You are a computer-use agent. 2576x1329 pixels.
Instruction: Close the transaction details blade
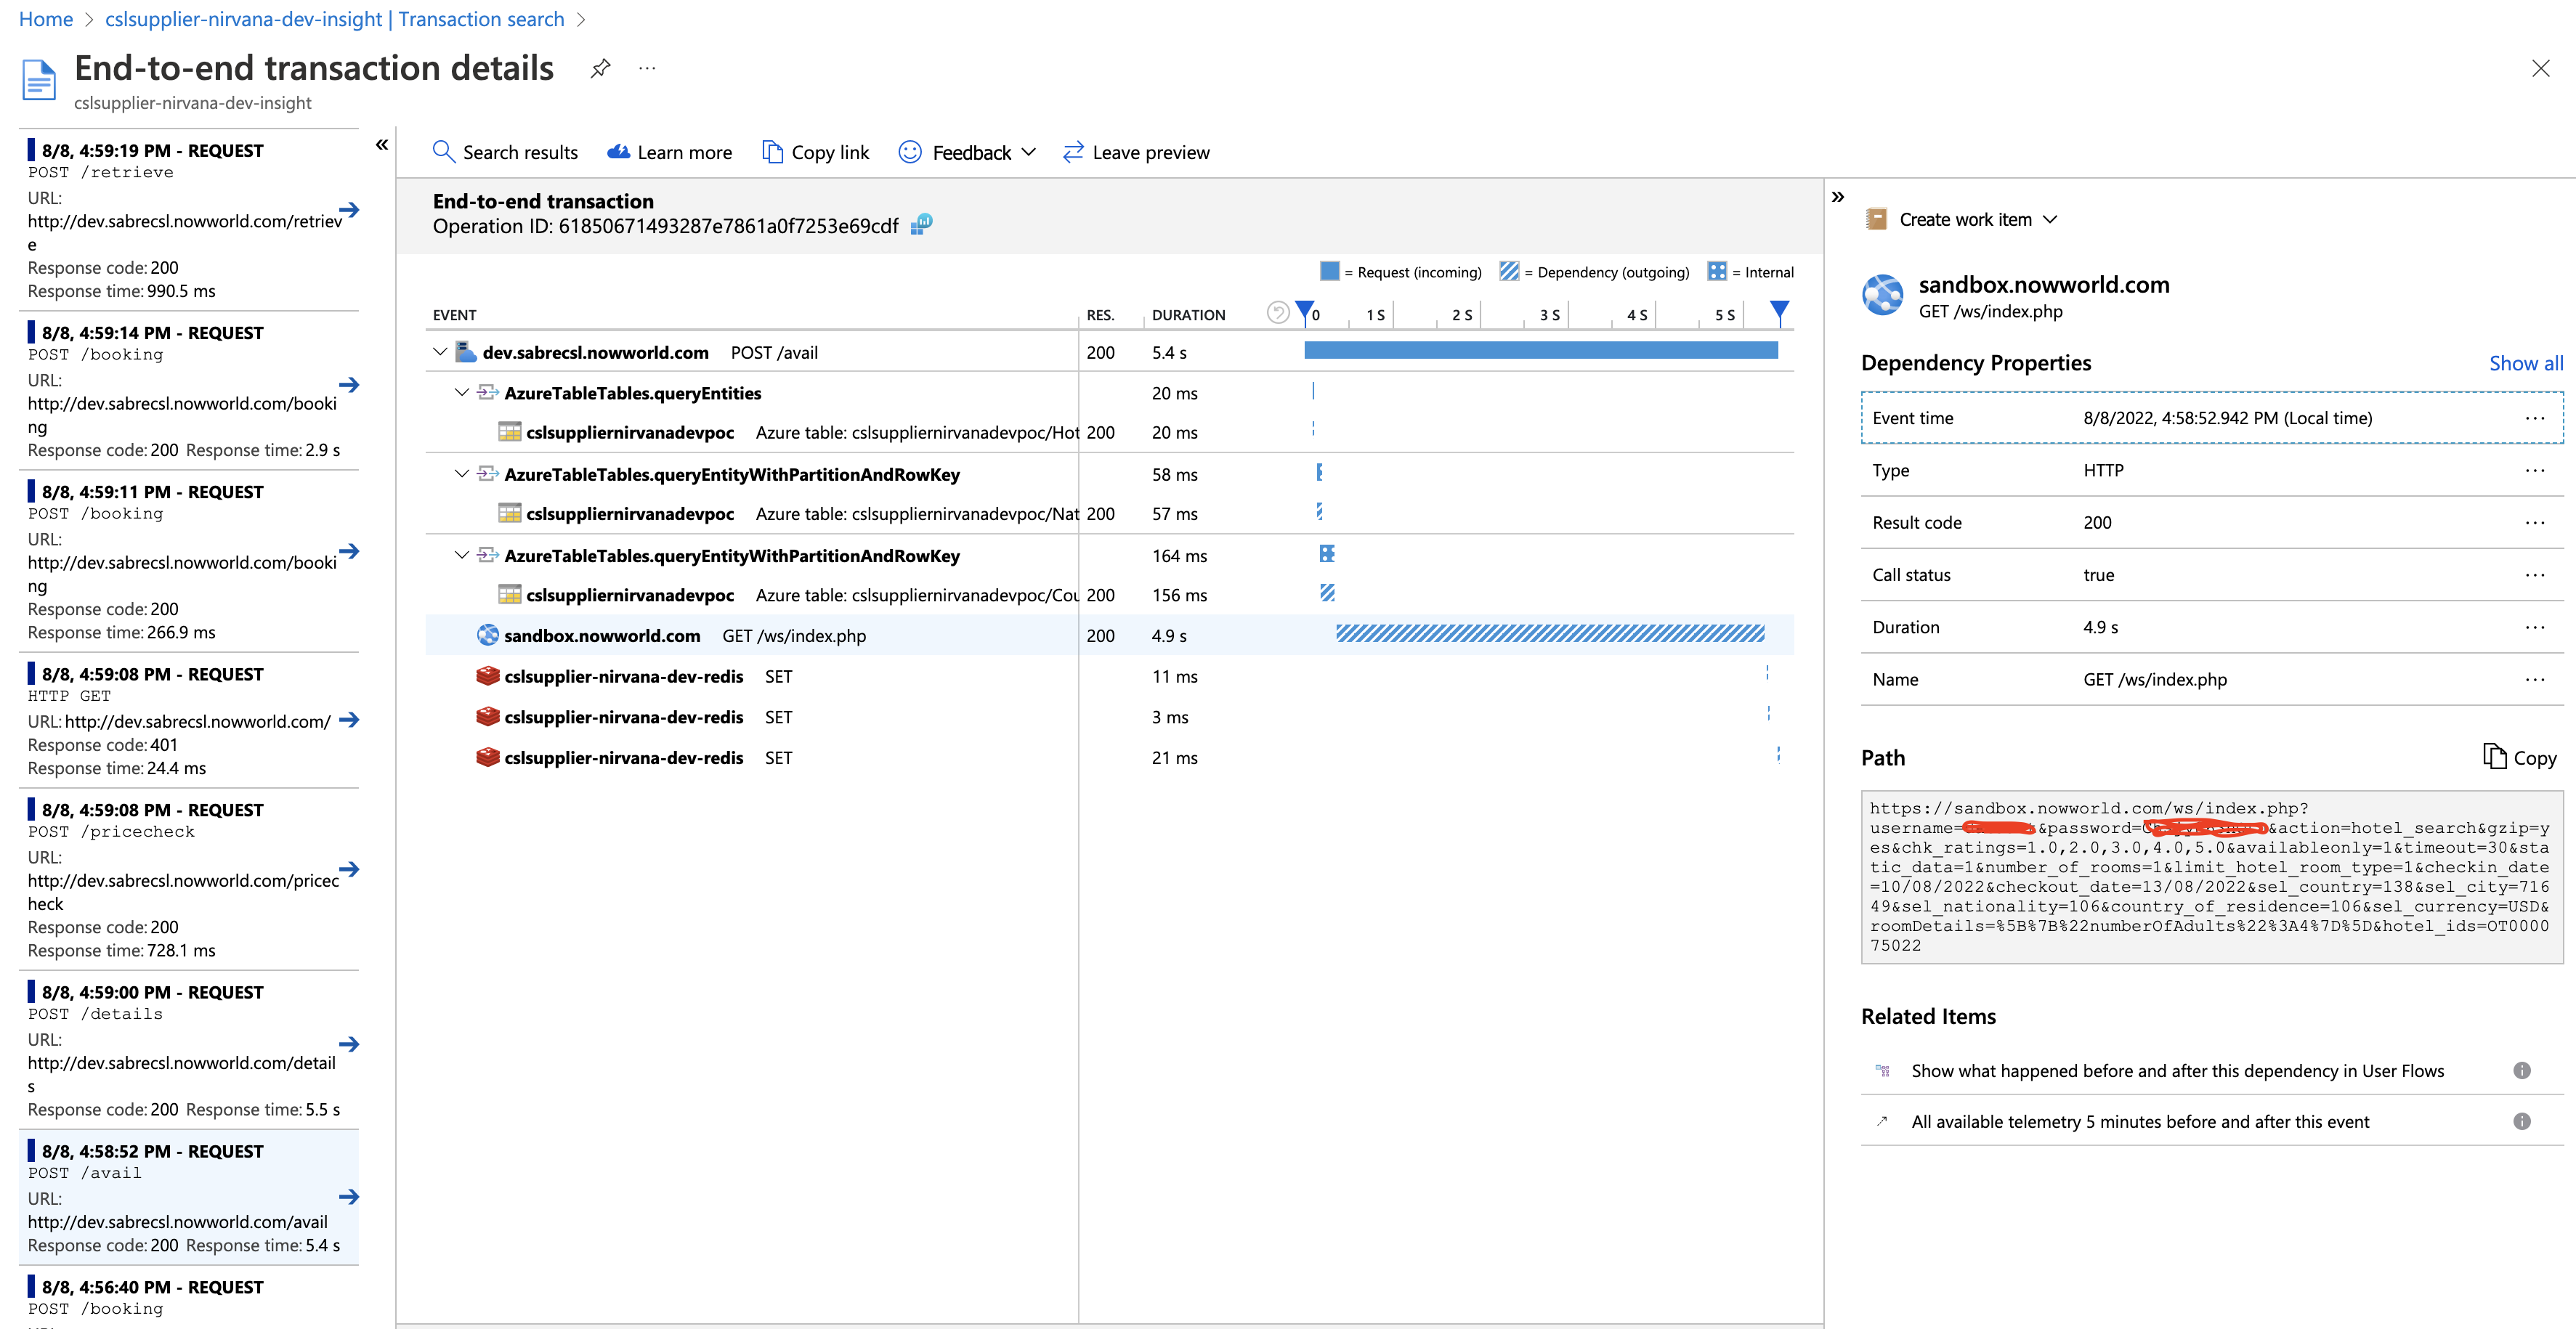[2540, 68]
